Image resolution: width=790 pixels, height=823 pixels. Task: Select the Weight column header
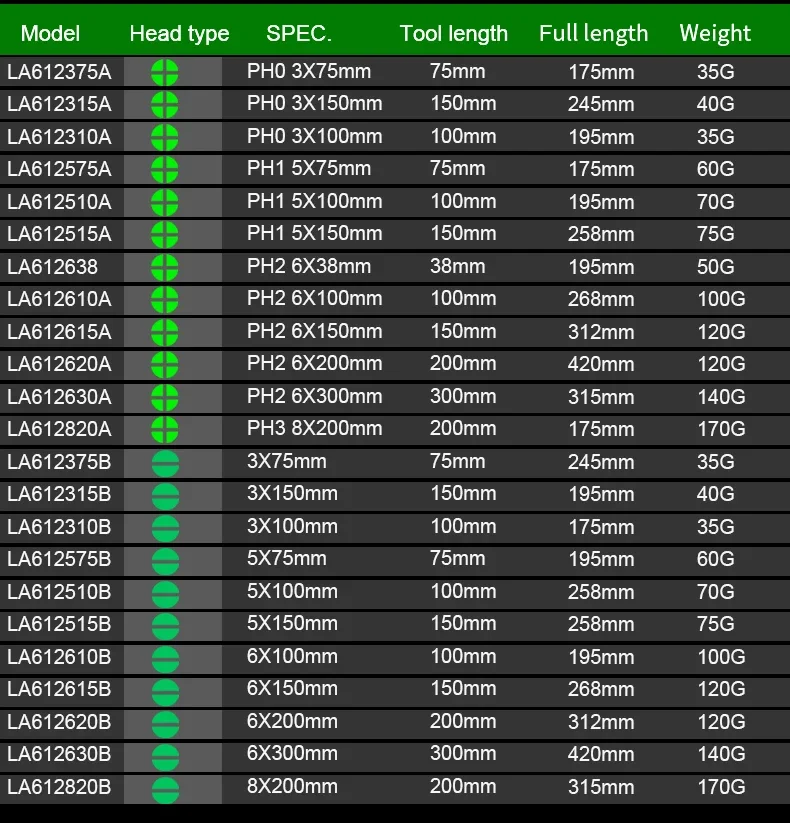(x=715, y=34)
